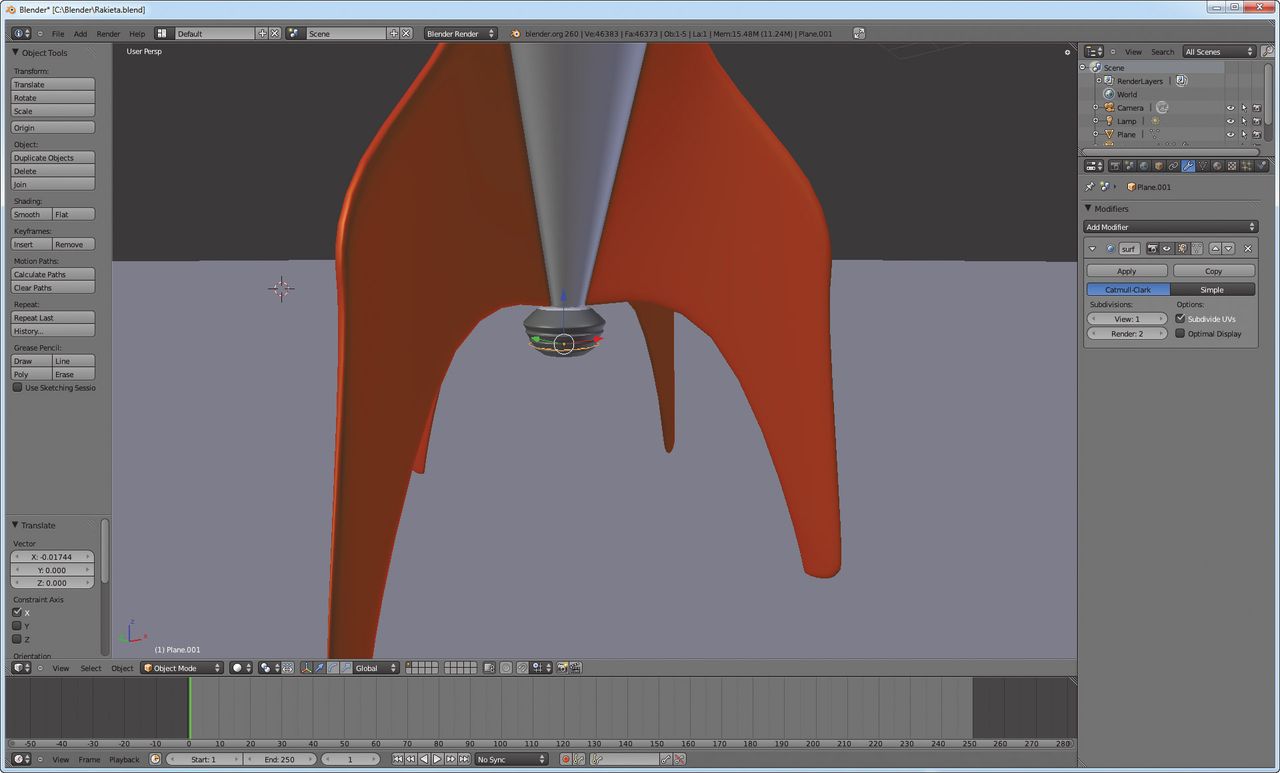The image size is (1280, 773).
Task: Remove the surf modifier with X icon
Action: [1248, 249]
